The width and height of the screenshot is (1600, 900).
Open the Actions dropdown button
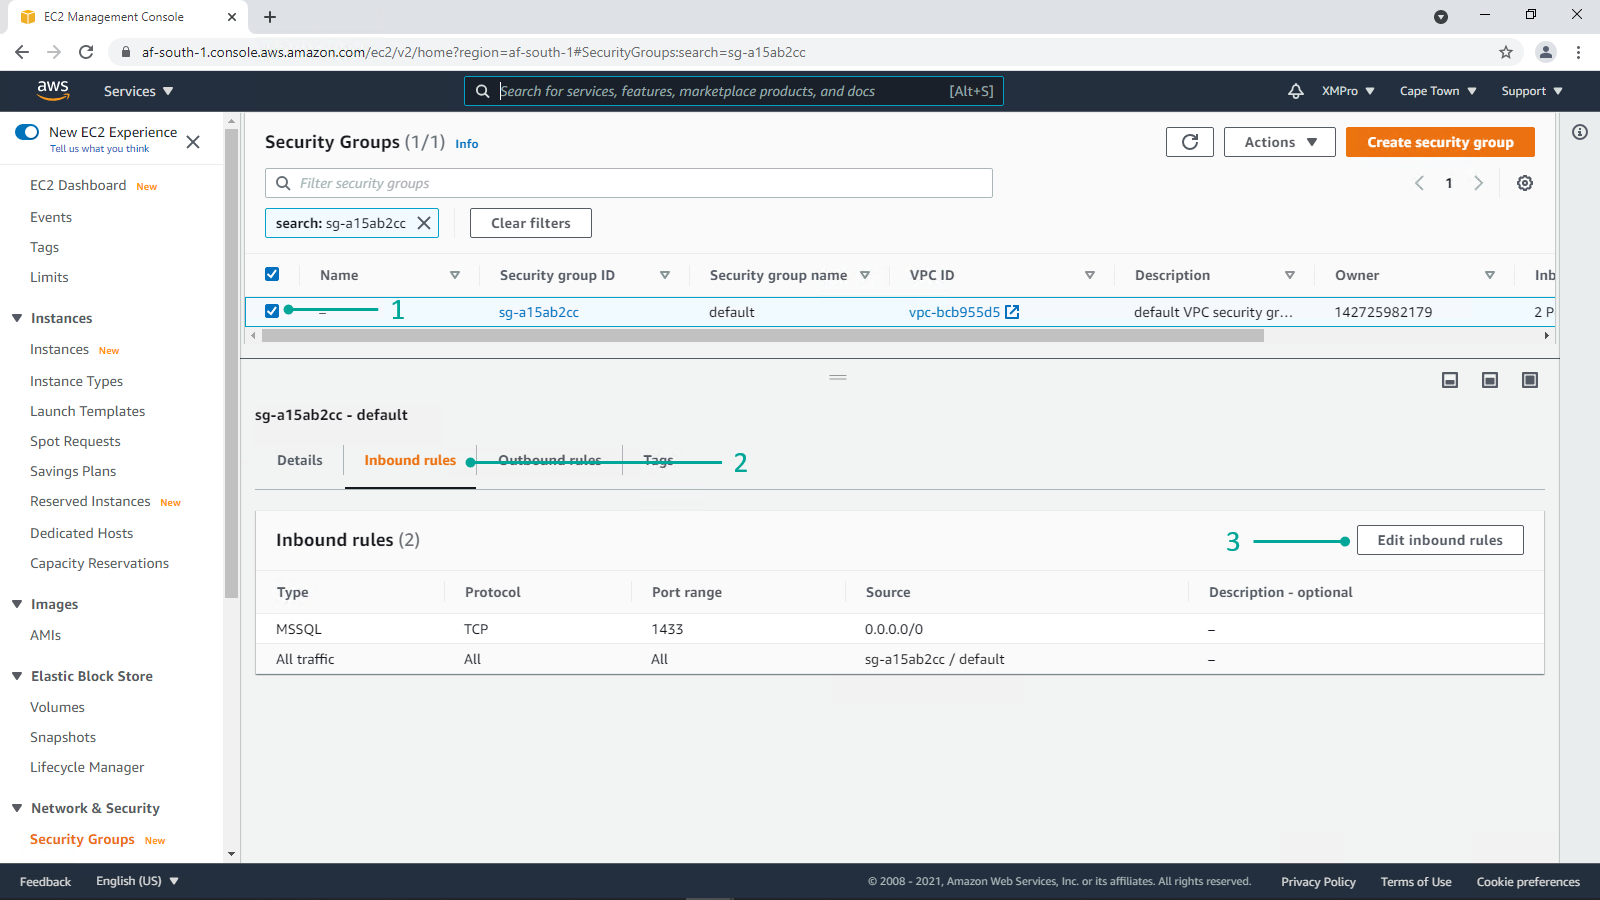click(1280, 142)
